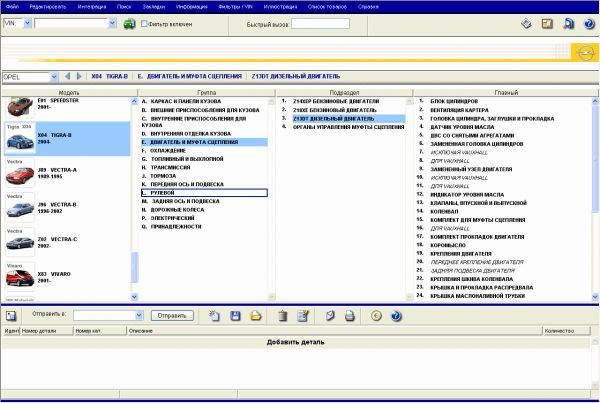Open the Список товаров menu
This screenshot has height=403, width=600.
tap(327, 7)
